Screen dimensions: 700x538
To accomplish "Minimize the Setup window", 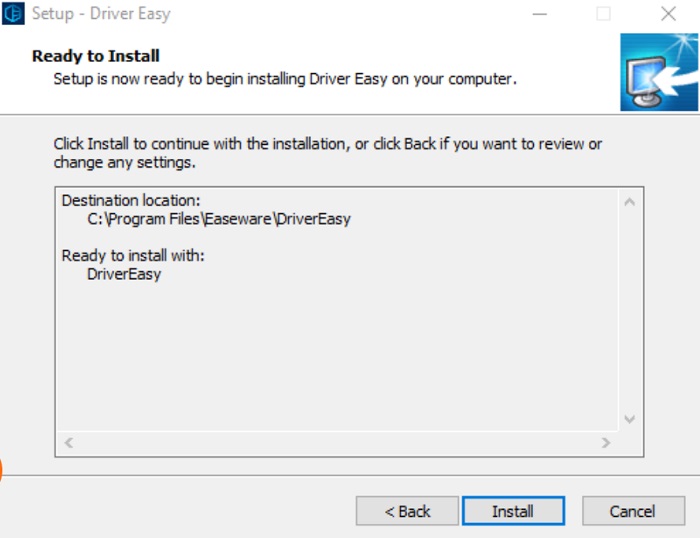I will (x=540, y=14).
